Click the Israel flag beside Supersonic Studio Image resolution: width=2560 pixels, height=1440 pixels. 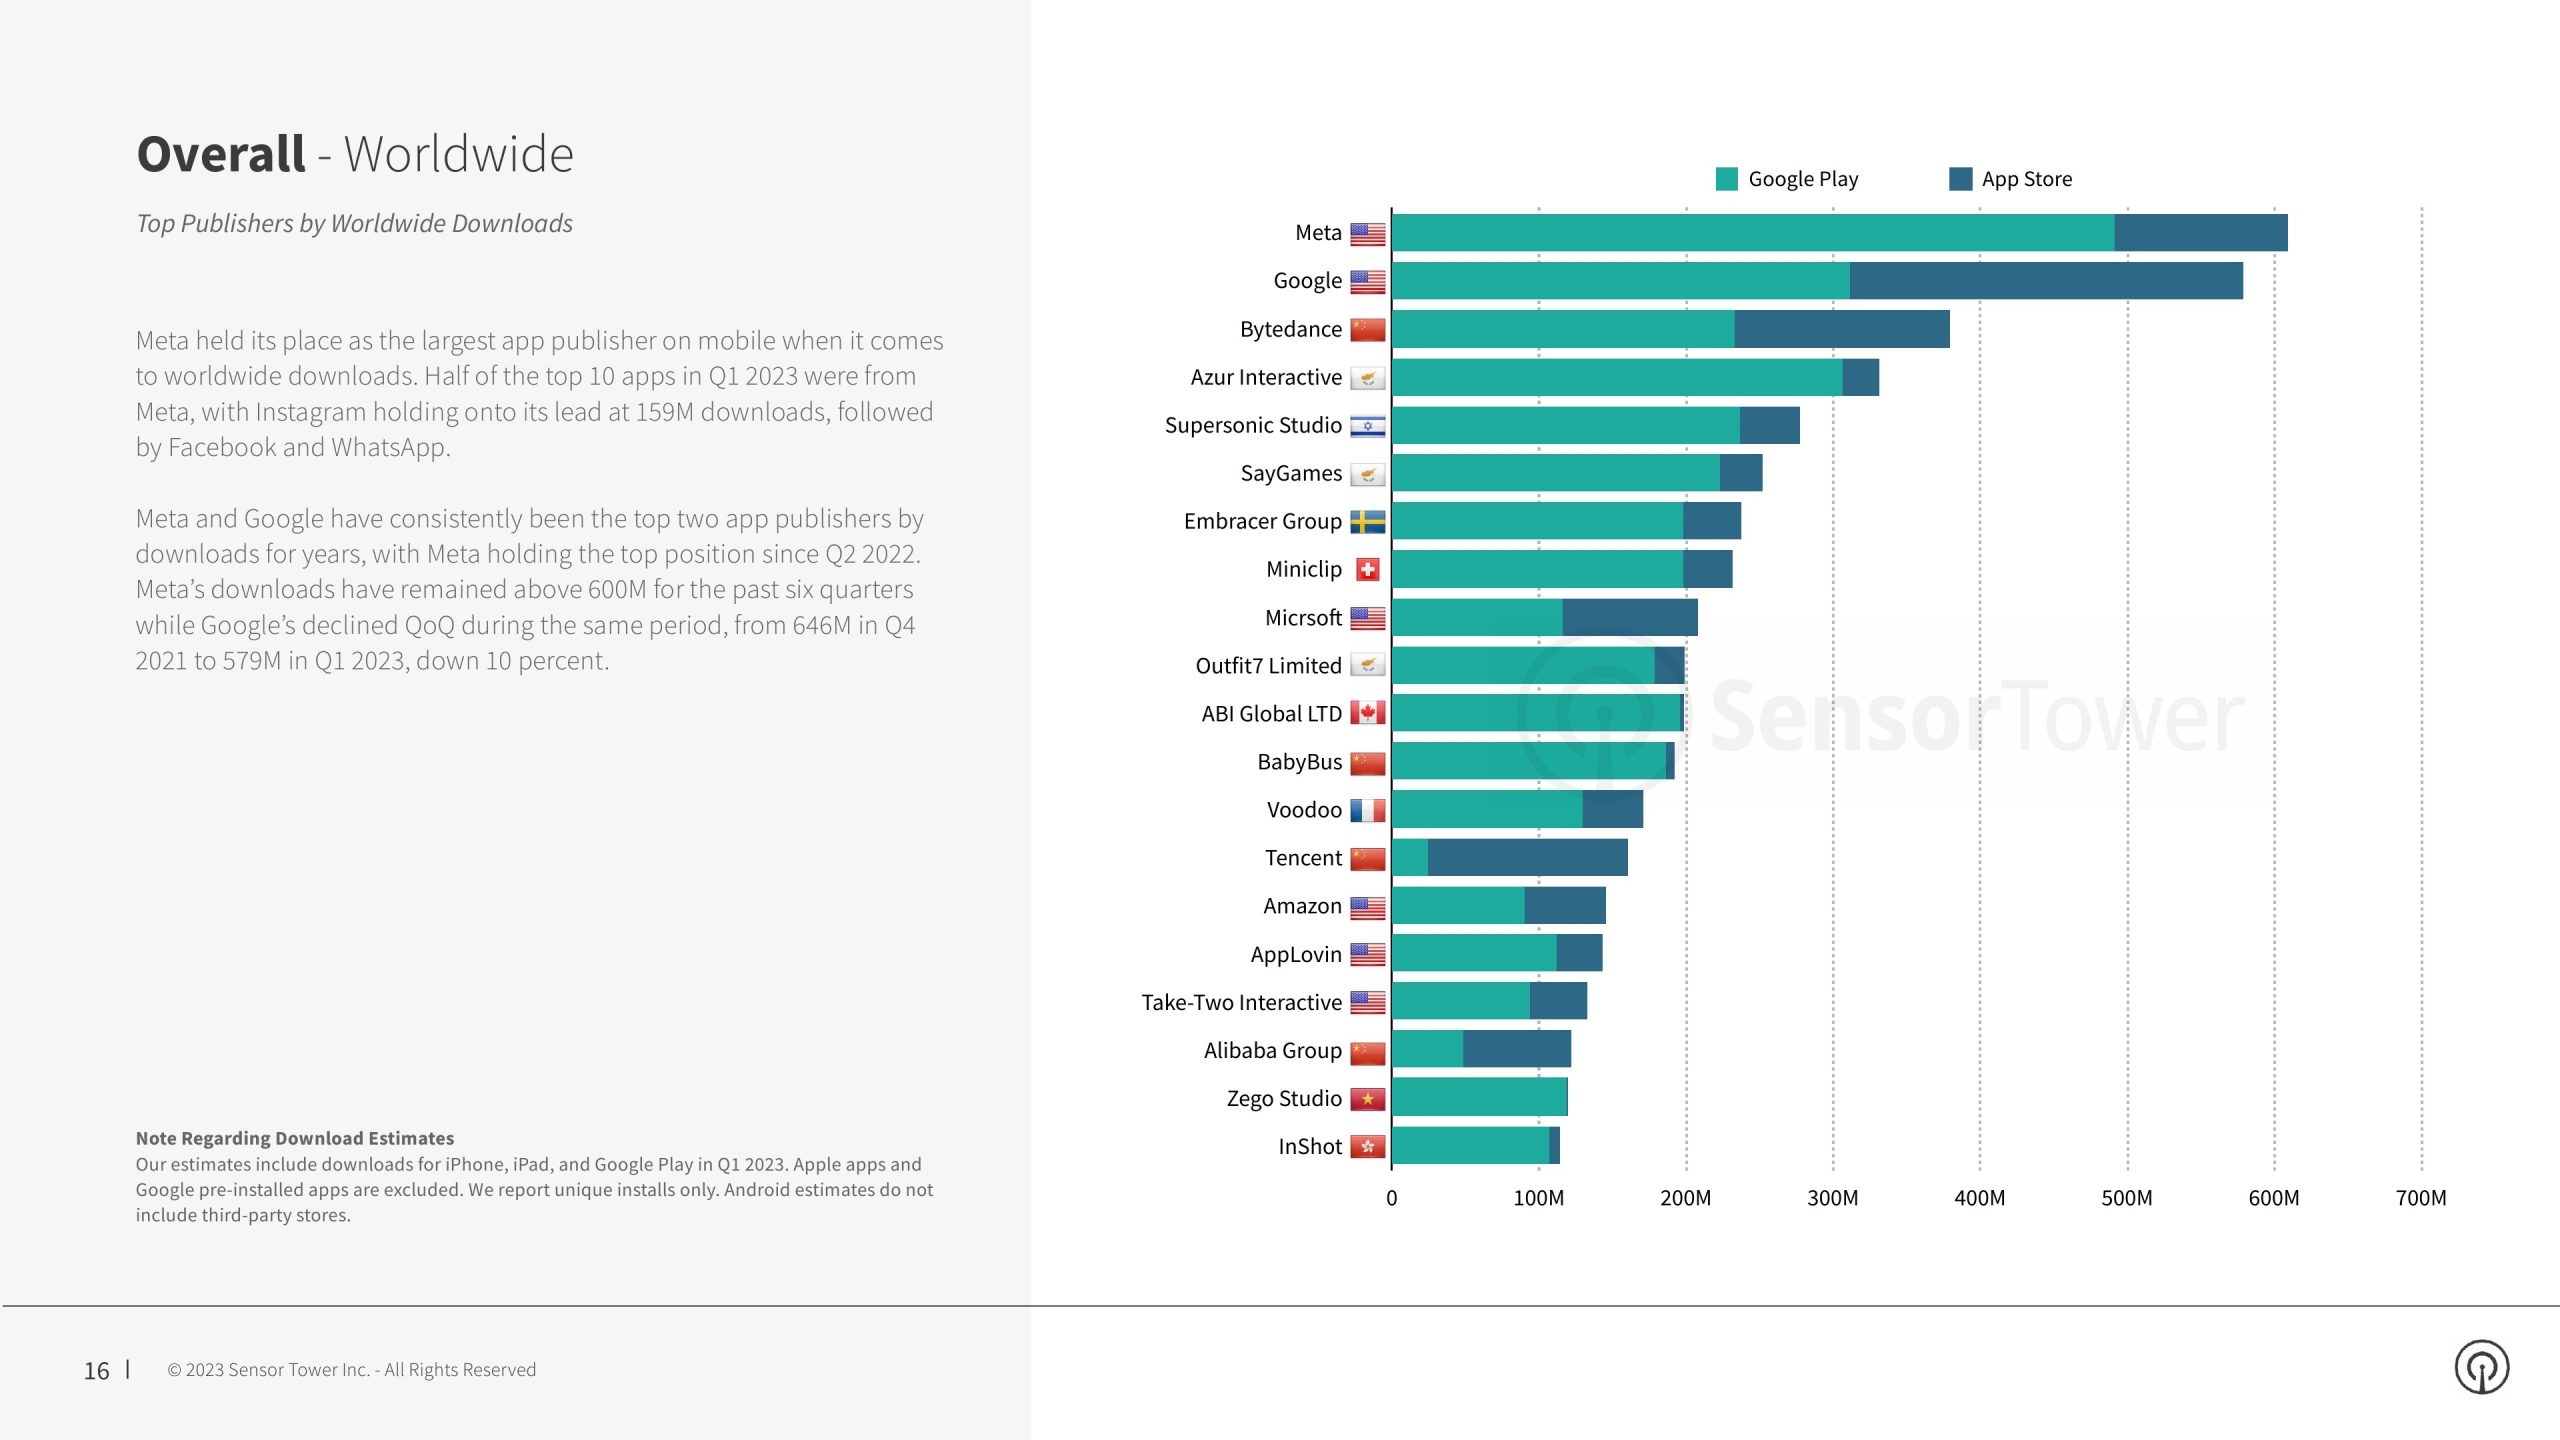tap(1367, 426)
